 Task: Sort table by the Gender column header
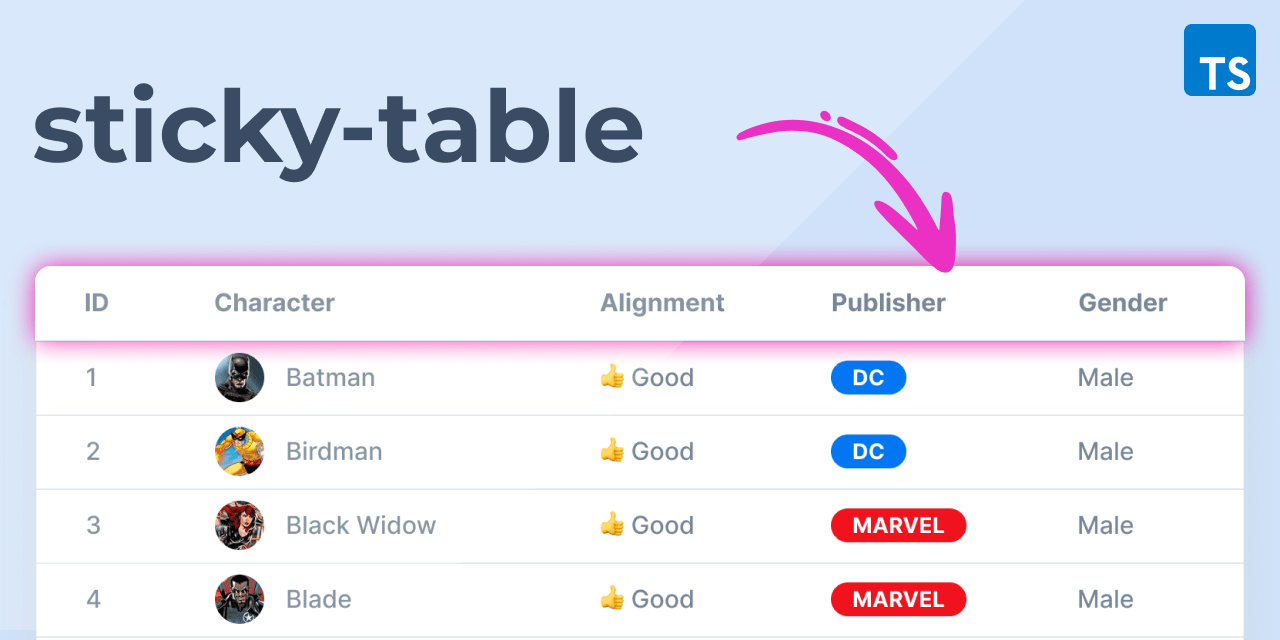1122,302
